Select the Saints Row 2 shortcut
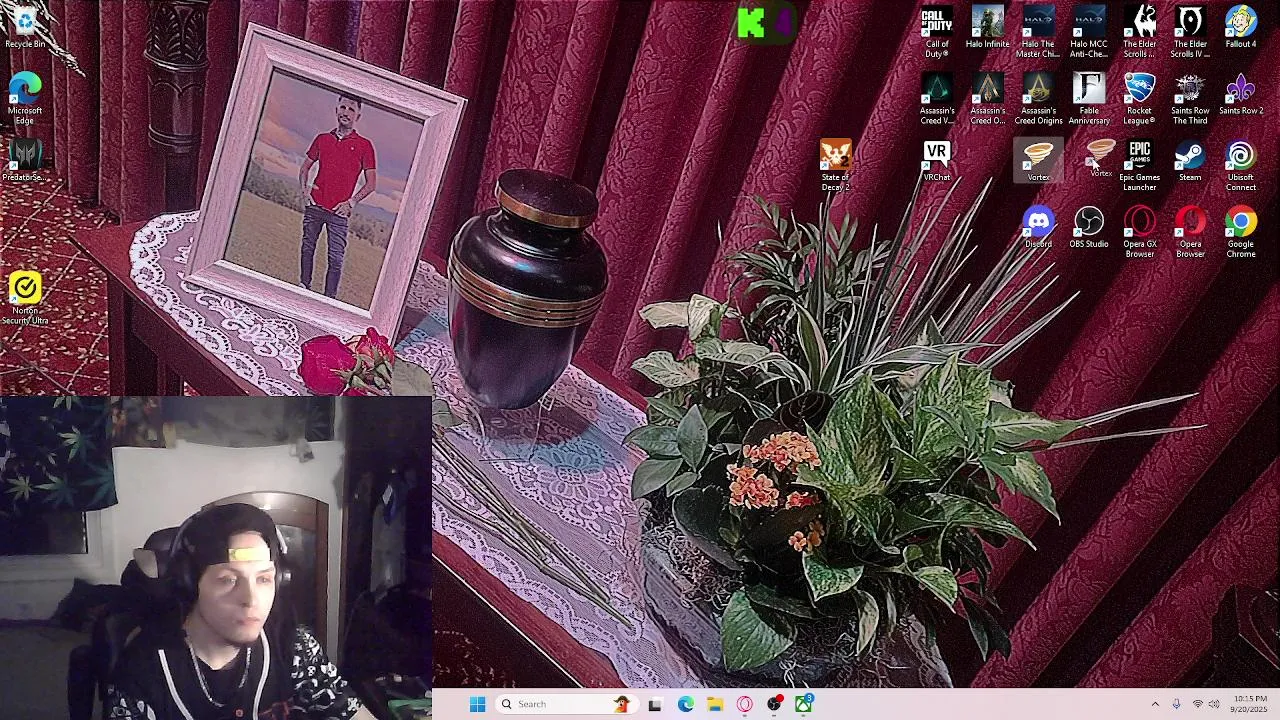 click(1240, 96)
